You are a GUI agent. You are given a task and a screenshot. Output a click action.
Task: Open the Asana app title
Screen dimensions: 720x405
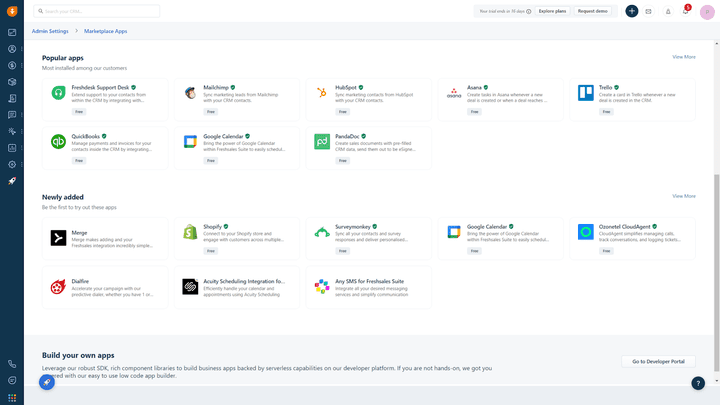click(x=474, y=87)
